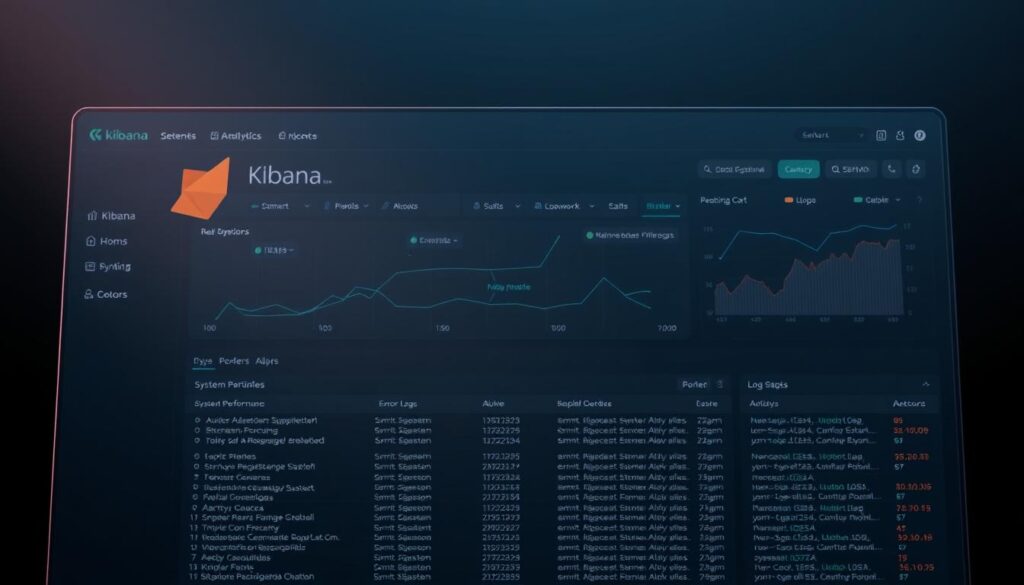The width and height of the screenshot is (1024, 585).
Task: Open the teal filter dropdown in the toolbar
Action: click(x=660, y=206)
